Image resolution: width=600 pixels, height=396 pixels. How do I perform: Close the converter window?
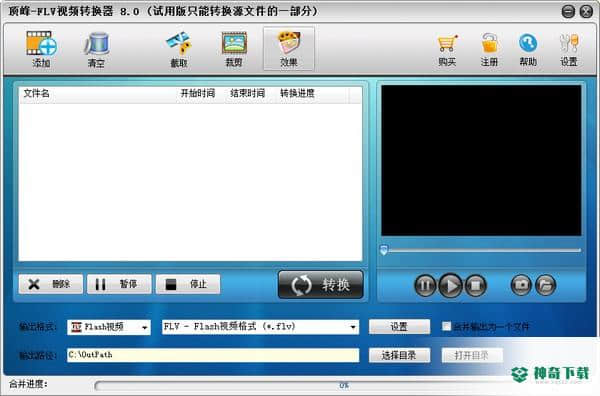click(586, 11)
